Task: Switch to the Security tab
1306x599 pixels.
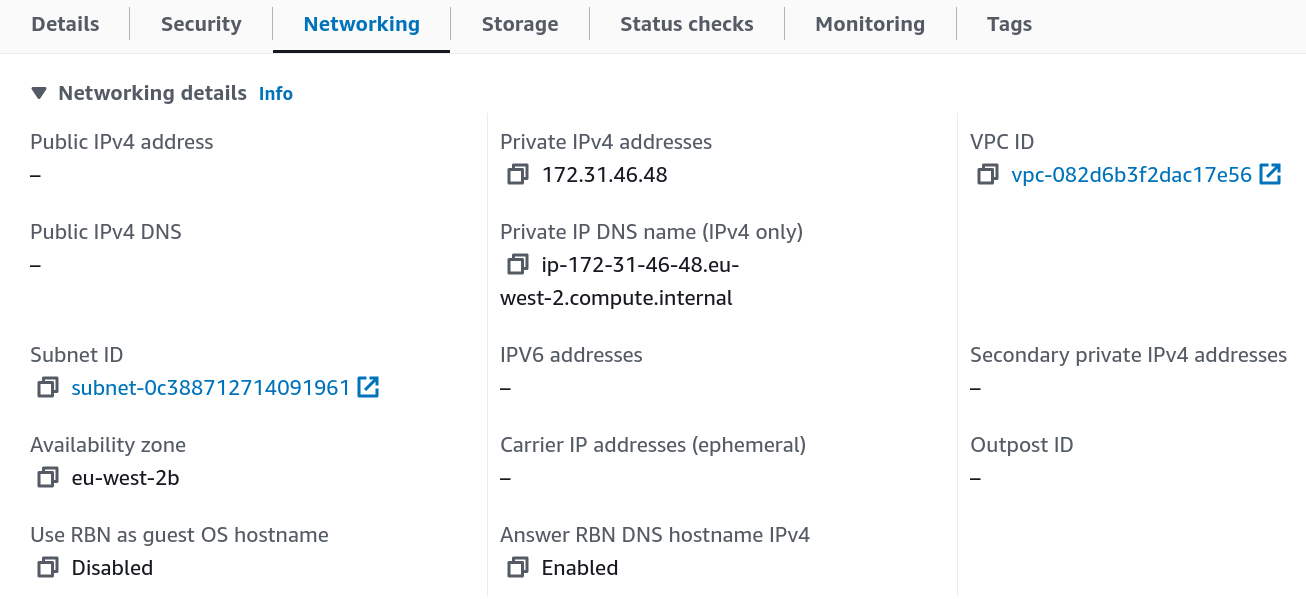Action: point(200,23)
